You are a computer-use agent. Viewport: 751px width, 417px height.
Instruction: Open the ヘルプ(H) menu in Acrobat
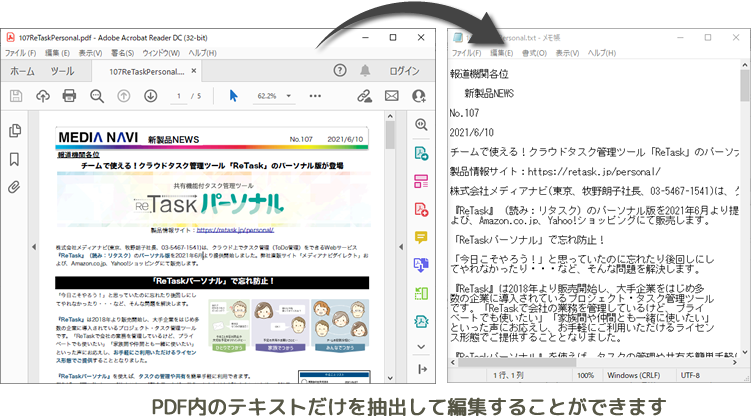pyautogui.click(x=202, y=53)
